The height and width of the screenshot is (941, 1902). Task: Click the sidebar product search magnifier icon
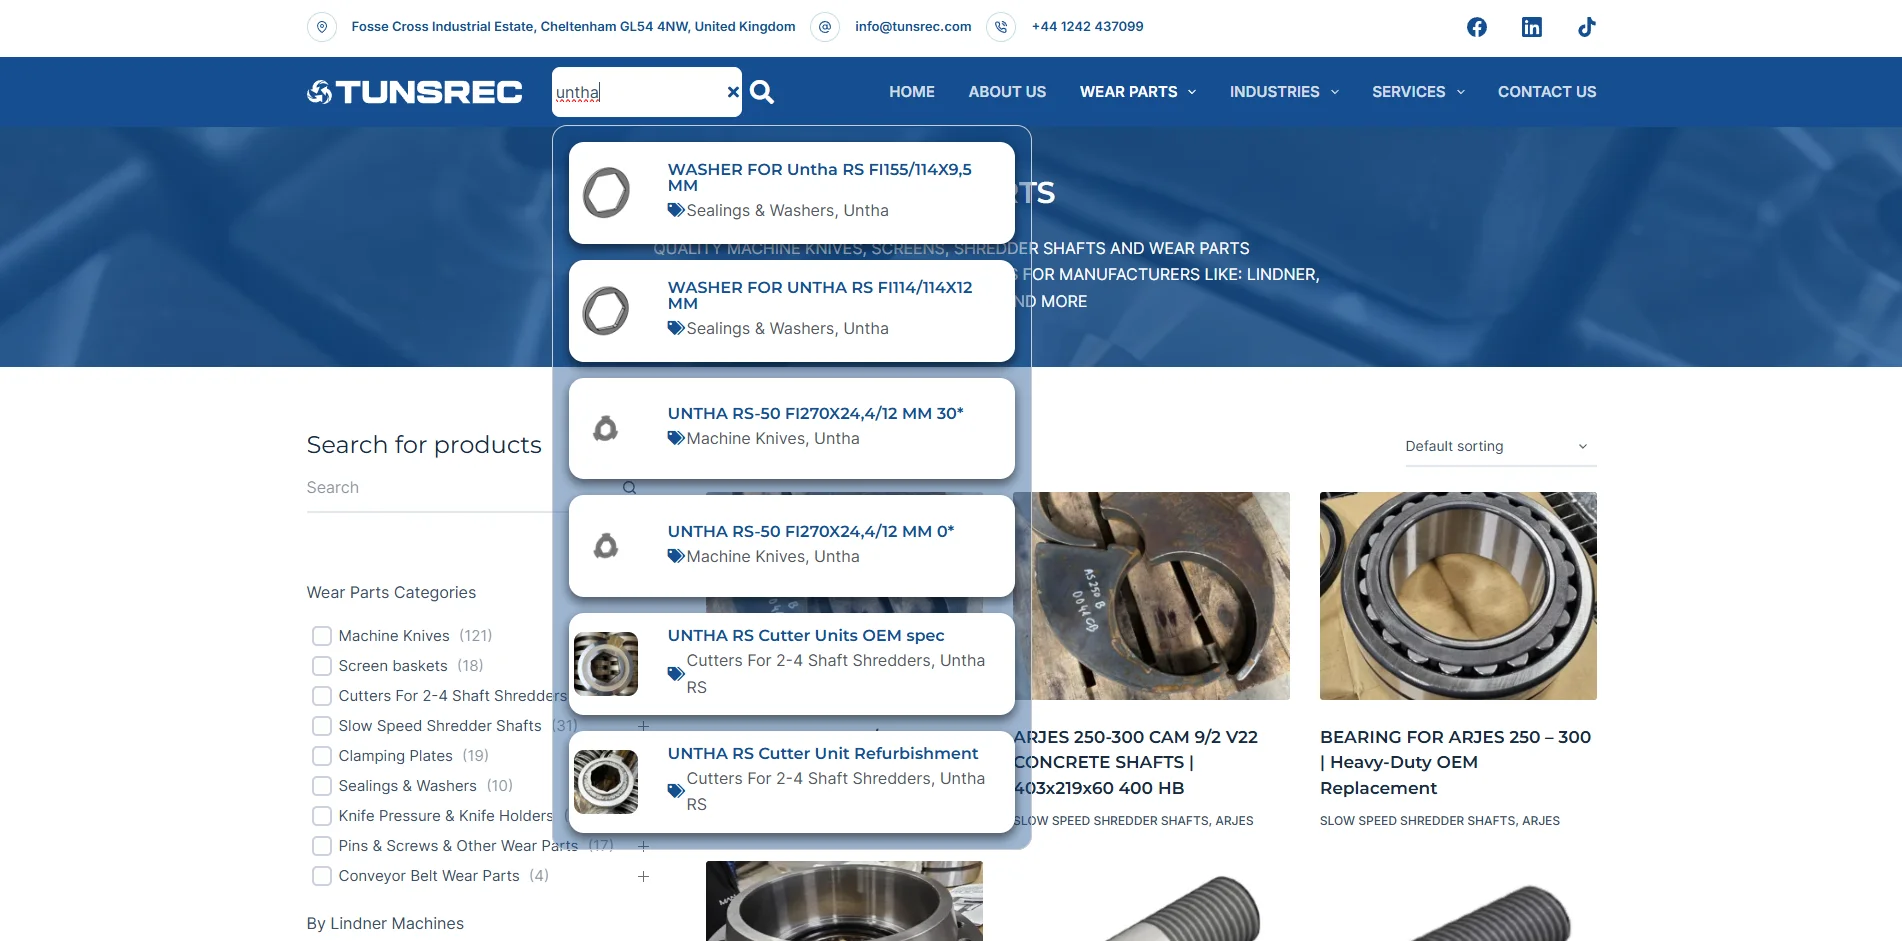click(629, 488)
